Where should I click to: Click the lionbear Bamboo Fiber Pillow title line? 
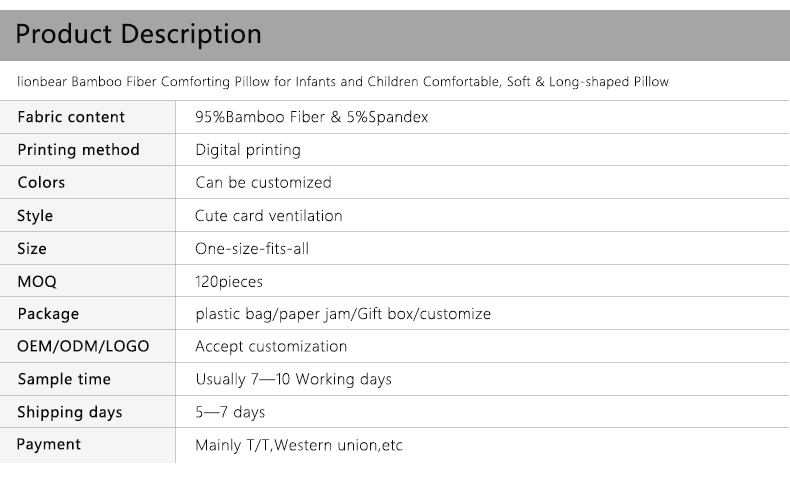click(343, 81)
